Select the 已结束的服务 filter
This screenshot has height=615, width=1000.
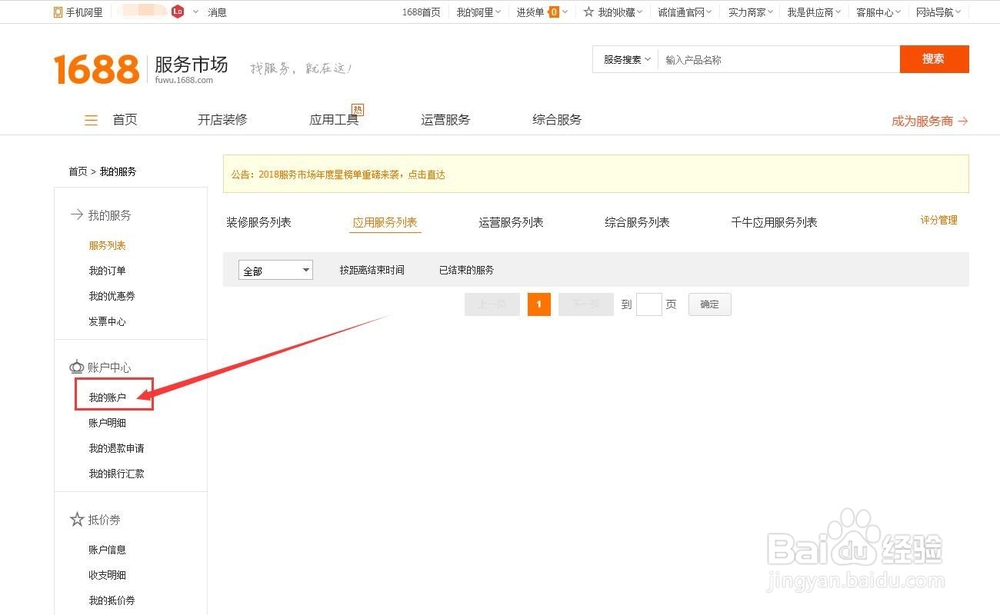pyautogui.click(x=466, y=269)
